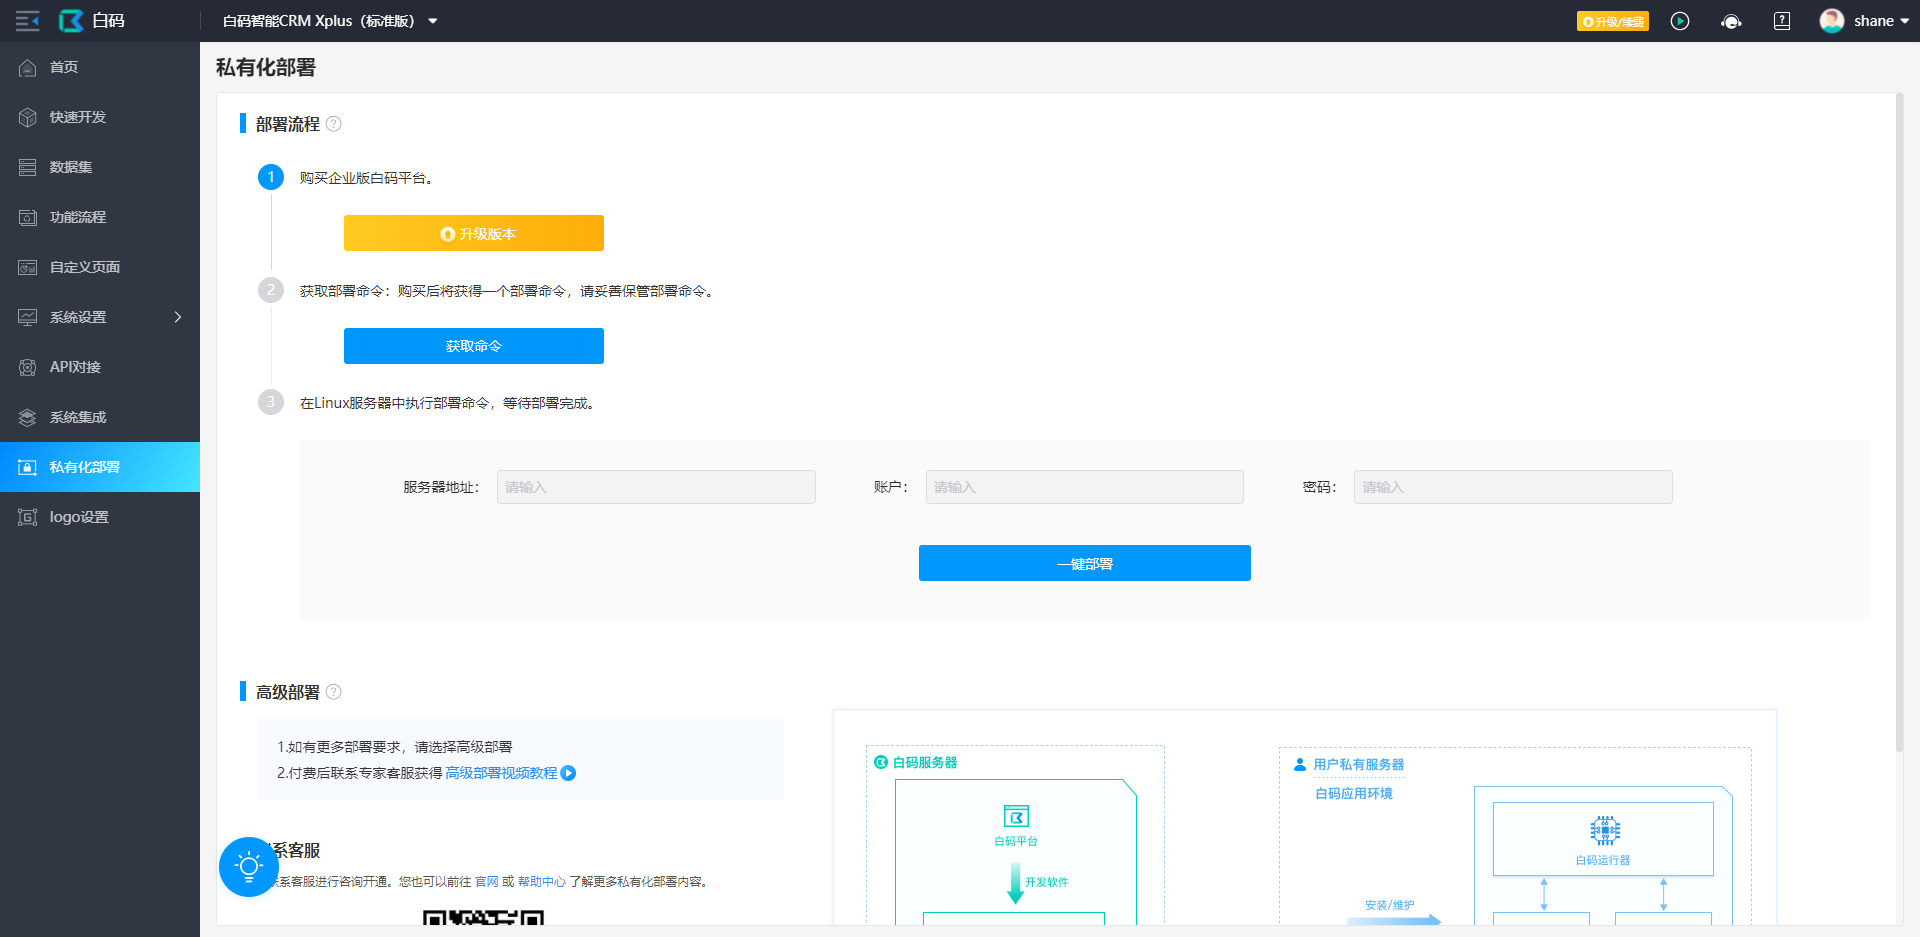Open the 高级部署视频教程 link

tap(502, 773)
